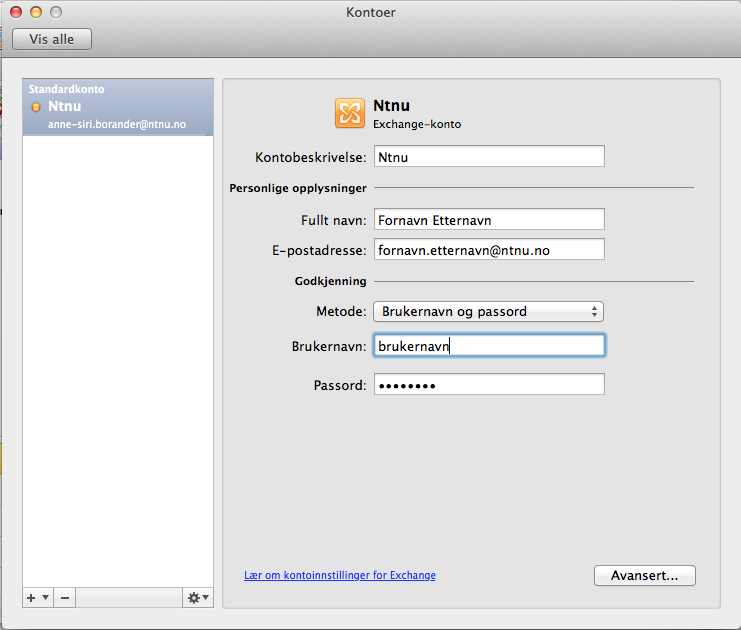Expand the arrow next to plus button
Image resolution: width=741 pixels, height=630 pixels.
[x=45, y=598]
